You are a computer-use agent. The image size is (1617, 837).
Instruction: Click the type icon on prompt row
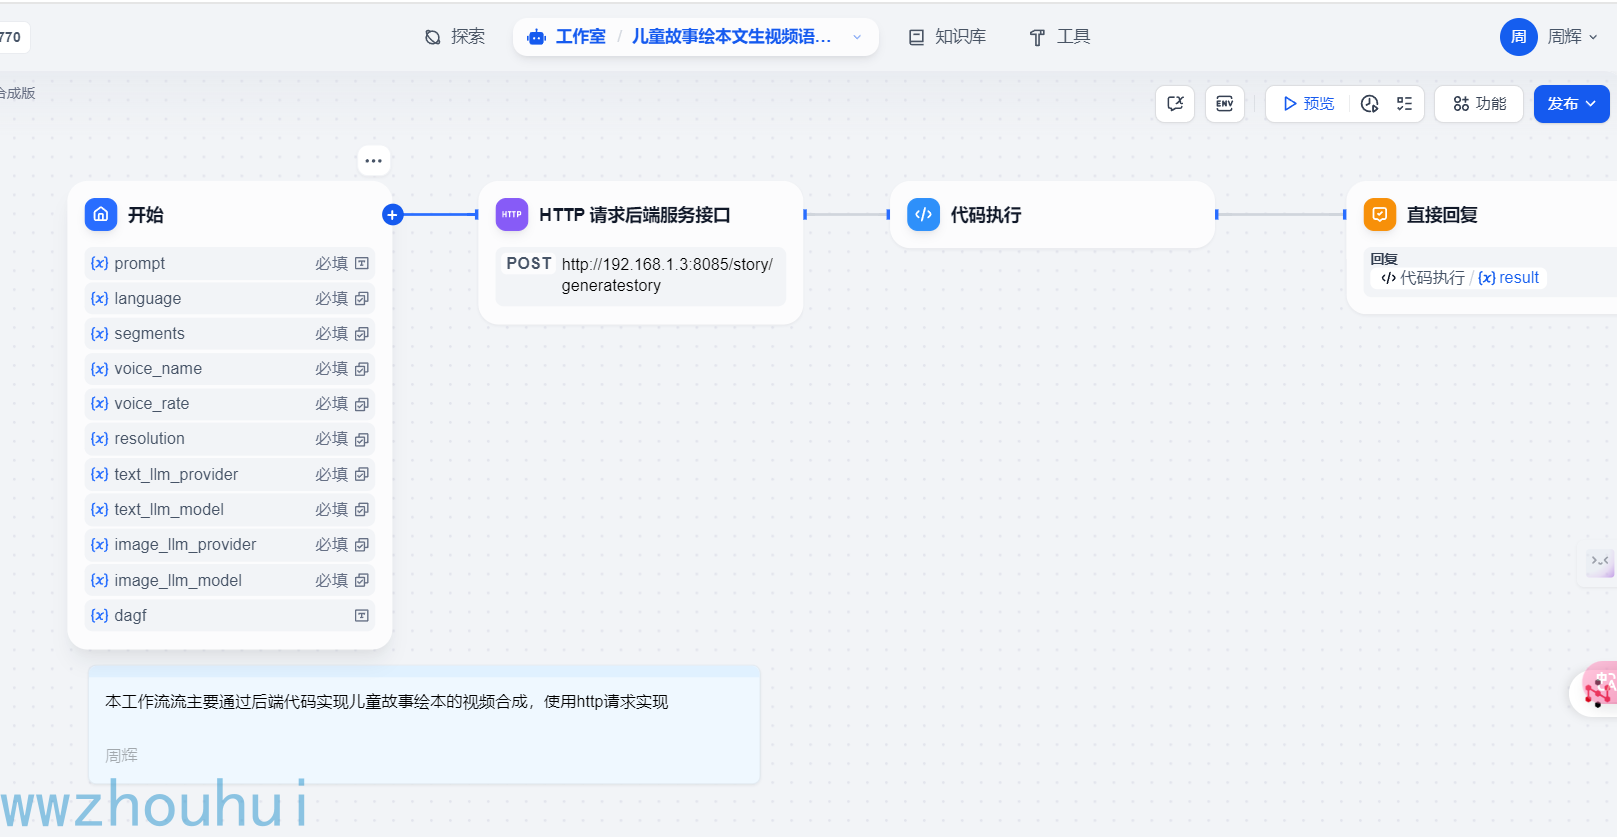tap(362, 264)
